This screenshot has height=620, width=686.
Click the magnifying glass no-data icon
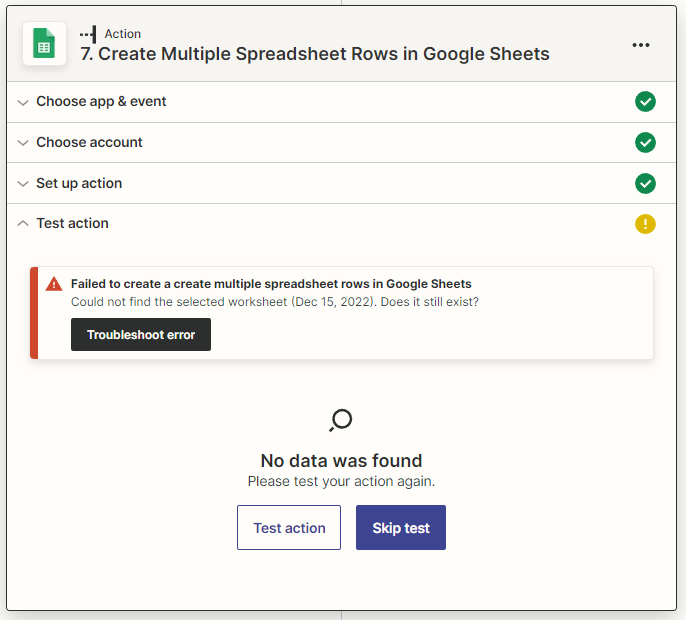(341, 420)
